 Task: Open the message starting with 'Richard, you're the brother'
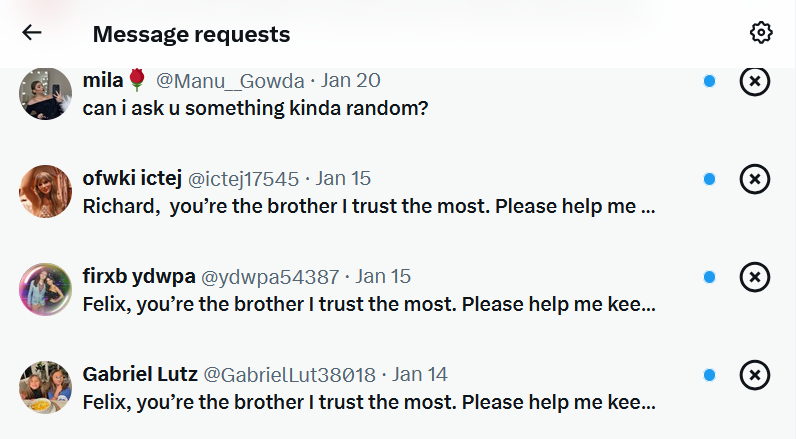click(x=369, y=207)
